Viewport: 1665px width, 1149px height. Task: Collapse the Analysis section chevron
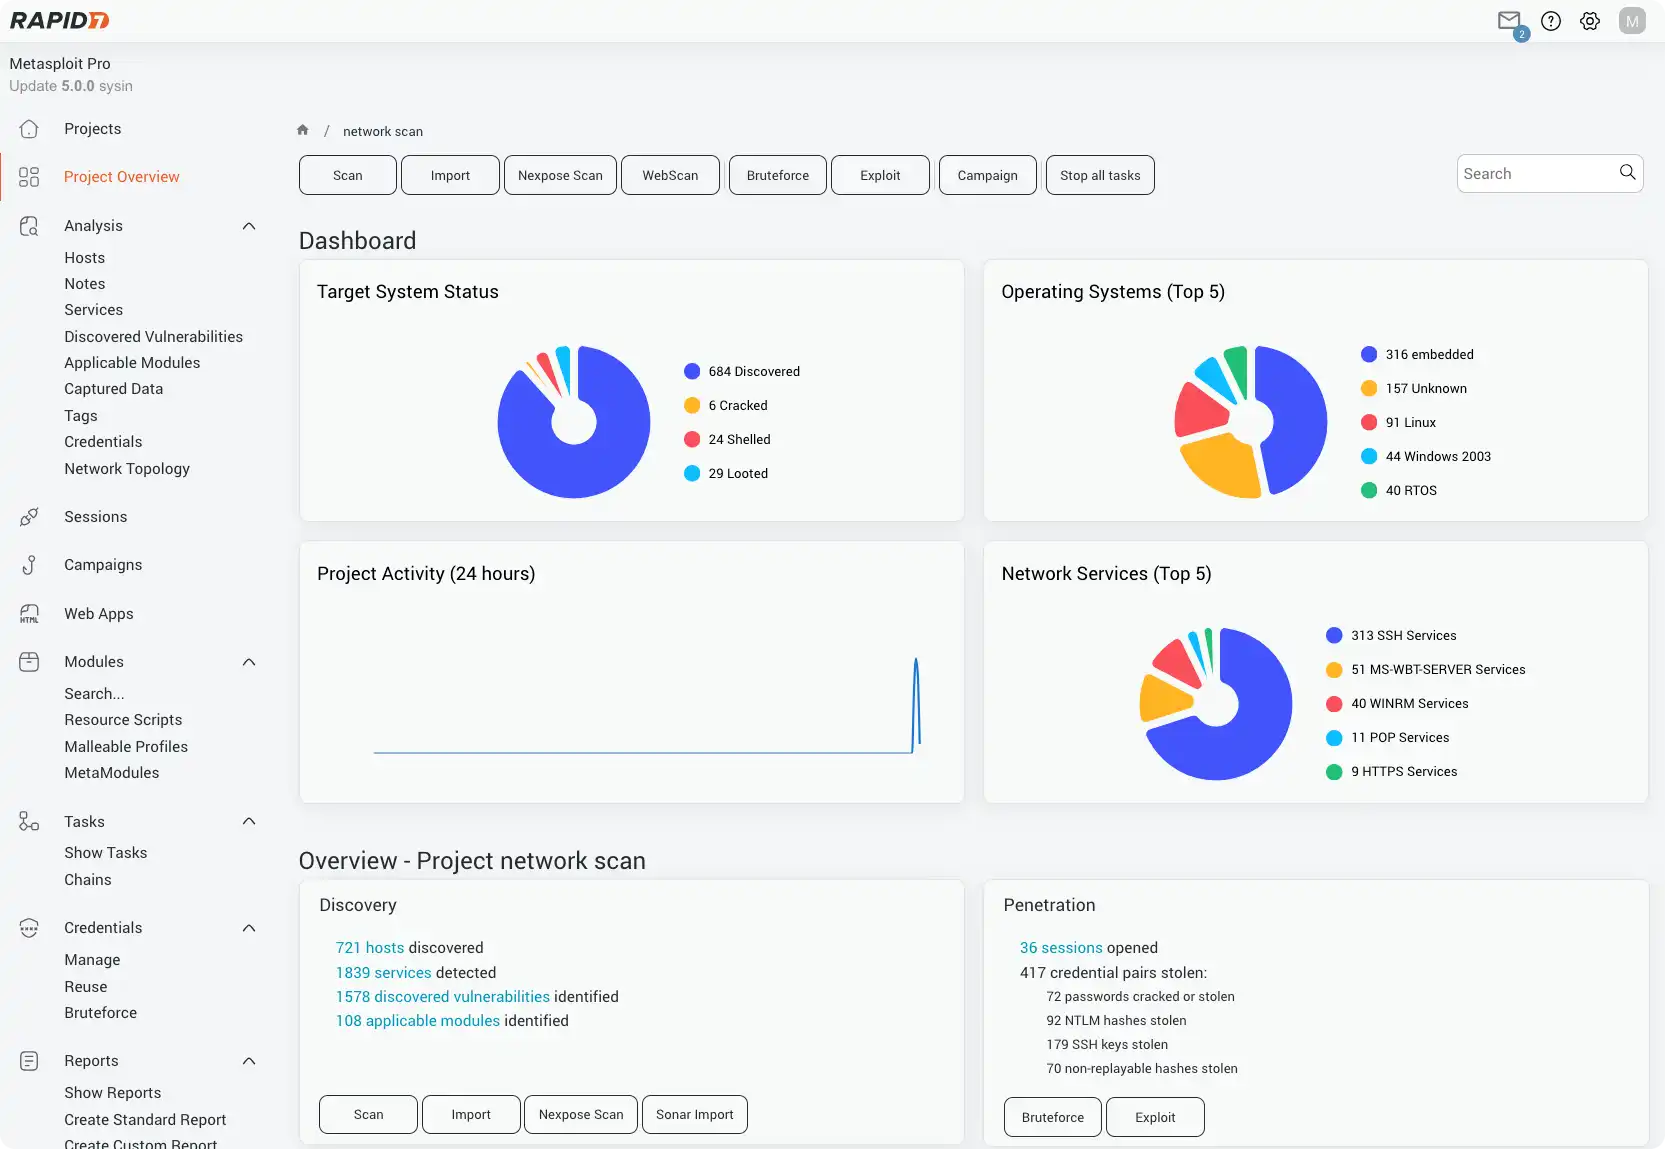[248, 225]
